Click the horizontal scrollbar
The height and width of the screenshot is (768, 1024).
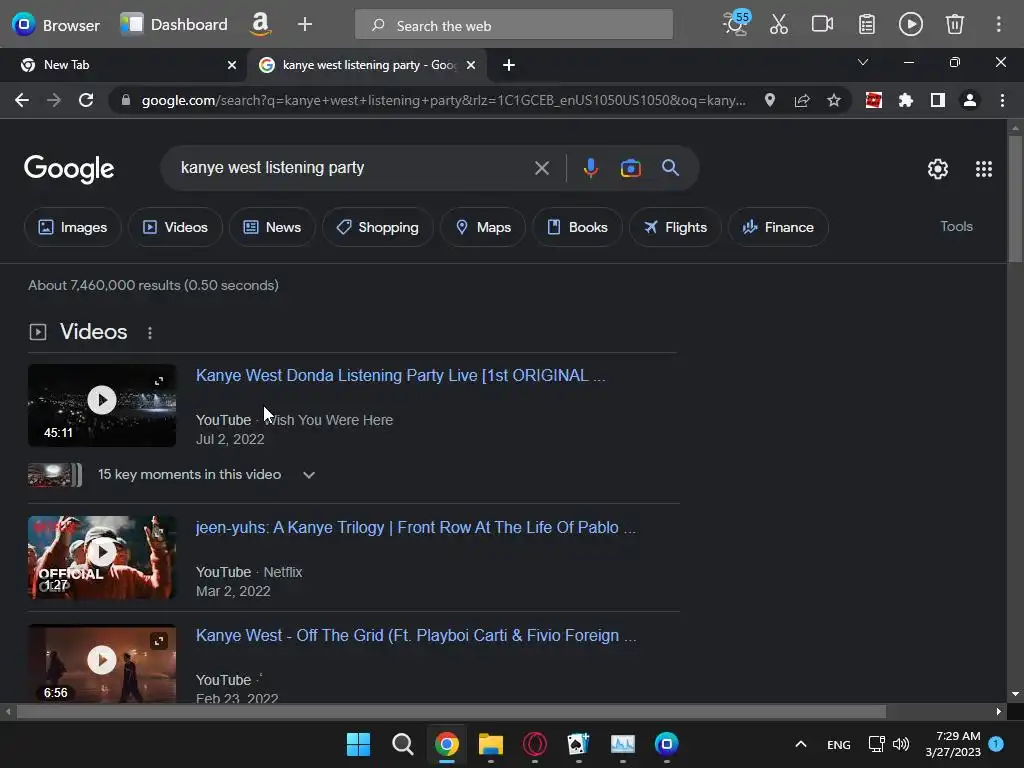click(x=451, y=712)
